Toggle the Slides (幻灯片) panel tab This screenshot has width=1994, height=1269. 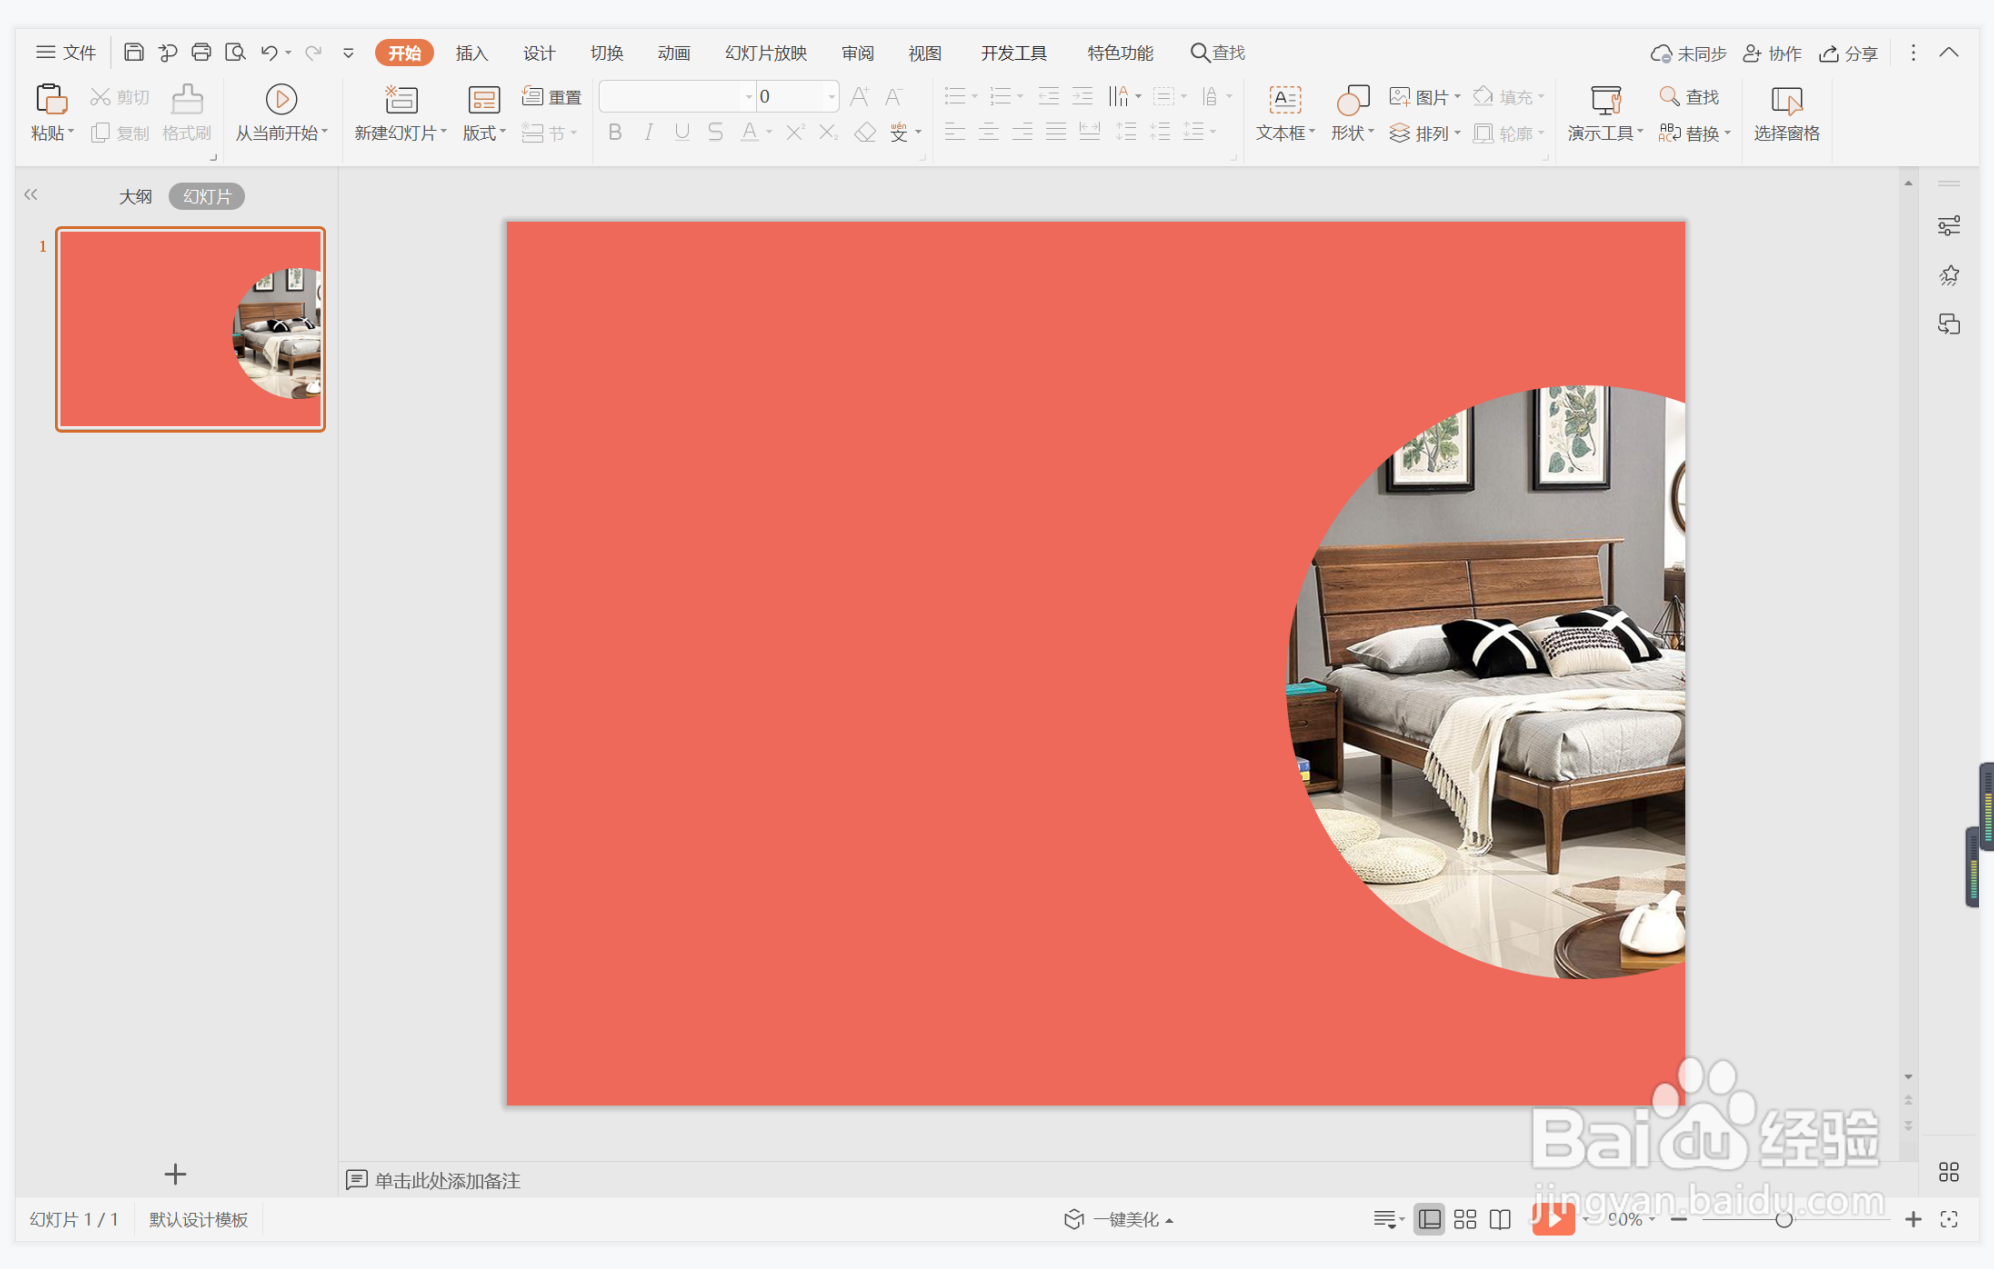click(207, 196)
